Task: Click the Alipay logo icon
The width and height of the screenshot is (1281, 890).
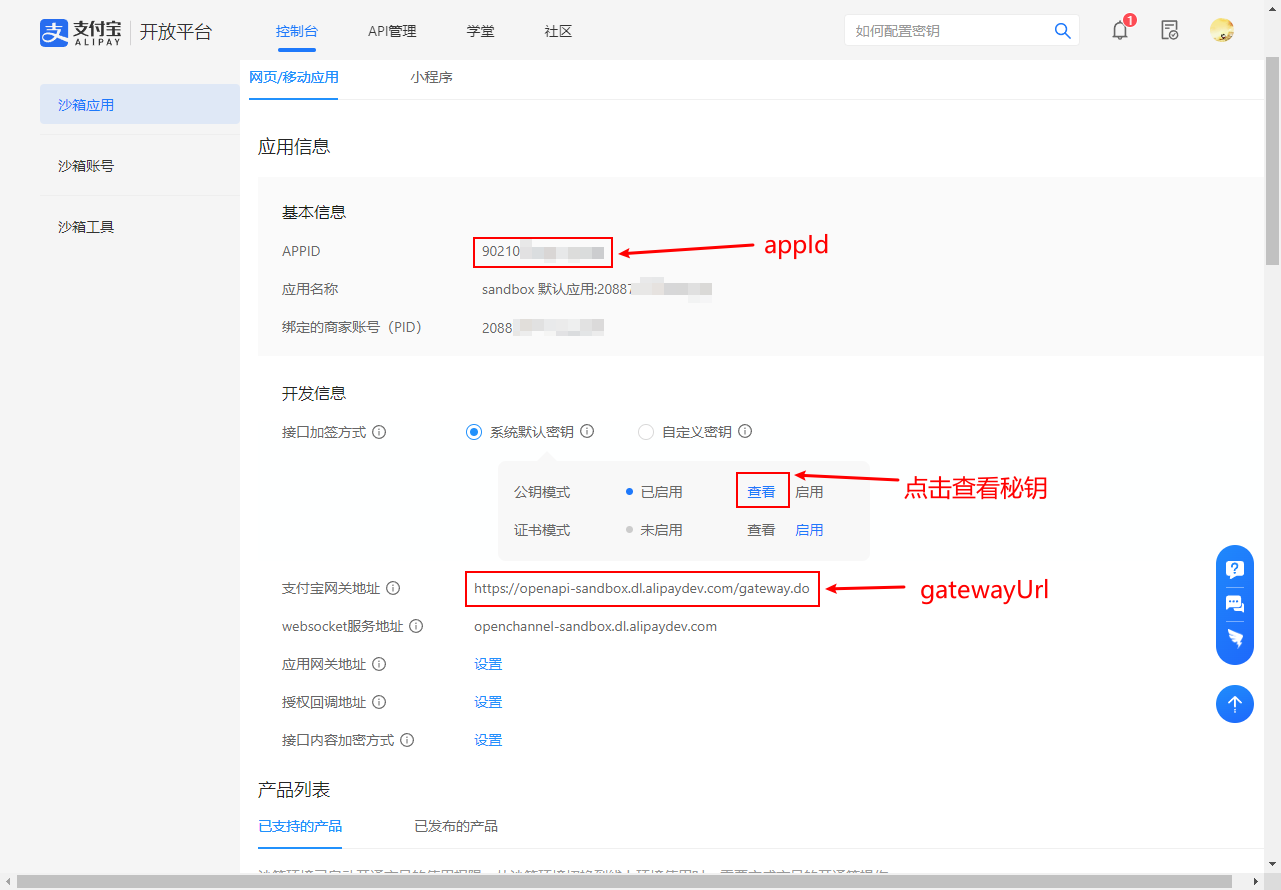Action: [54, 32]
